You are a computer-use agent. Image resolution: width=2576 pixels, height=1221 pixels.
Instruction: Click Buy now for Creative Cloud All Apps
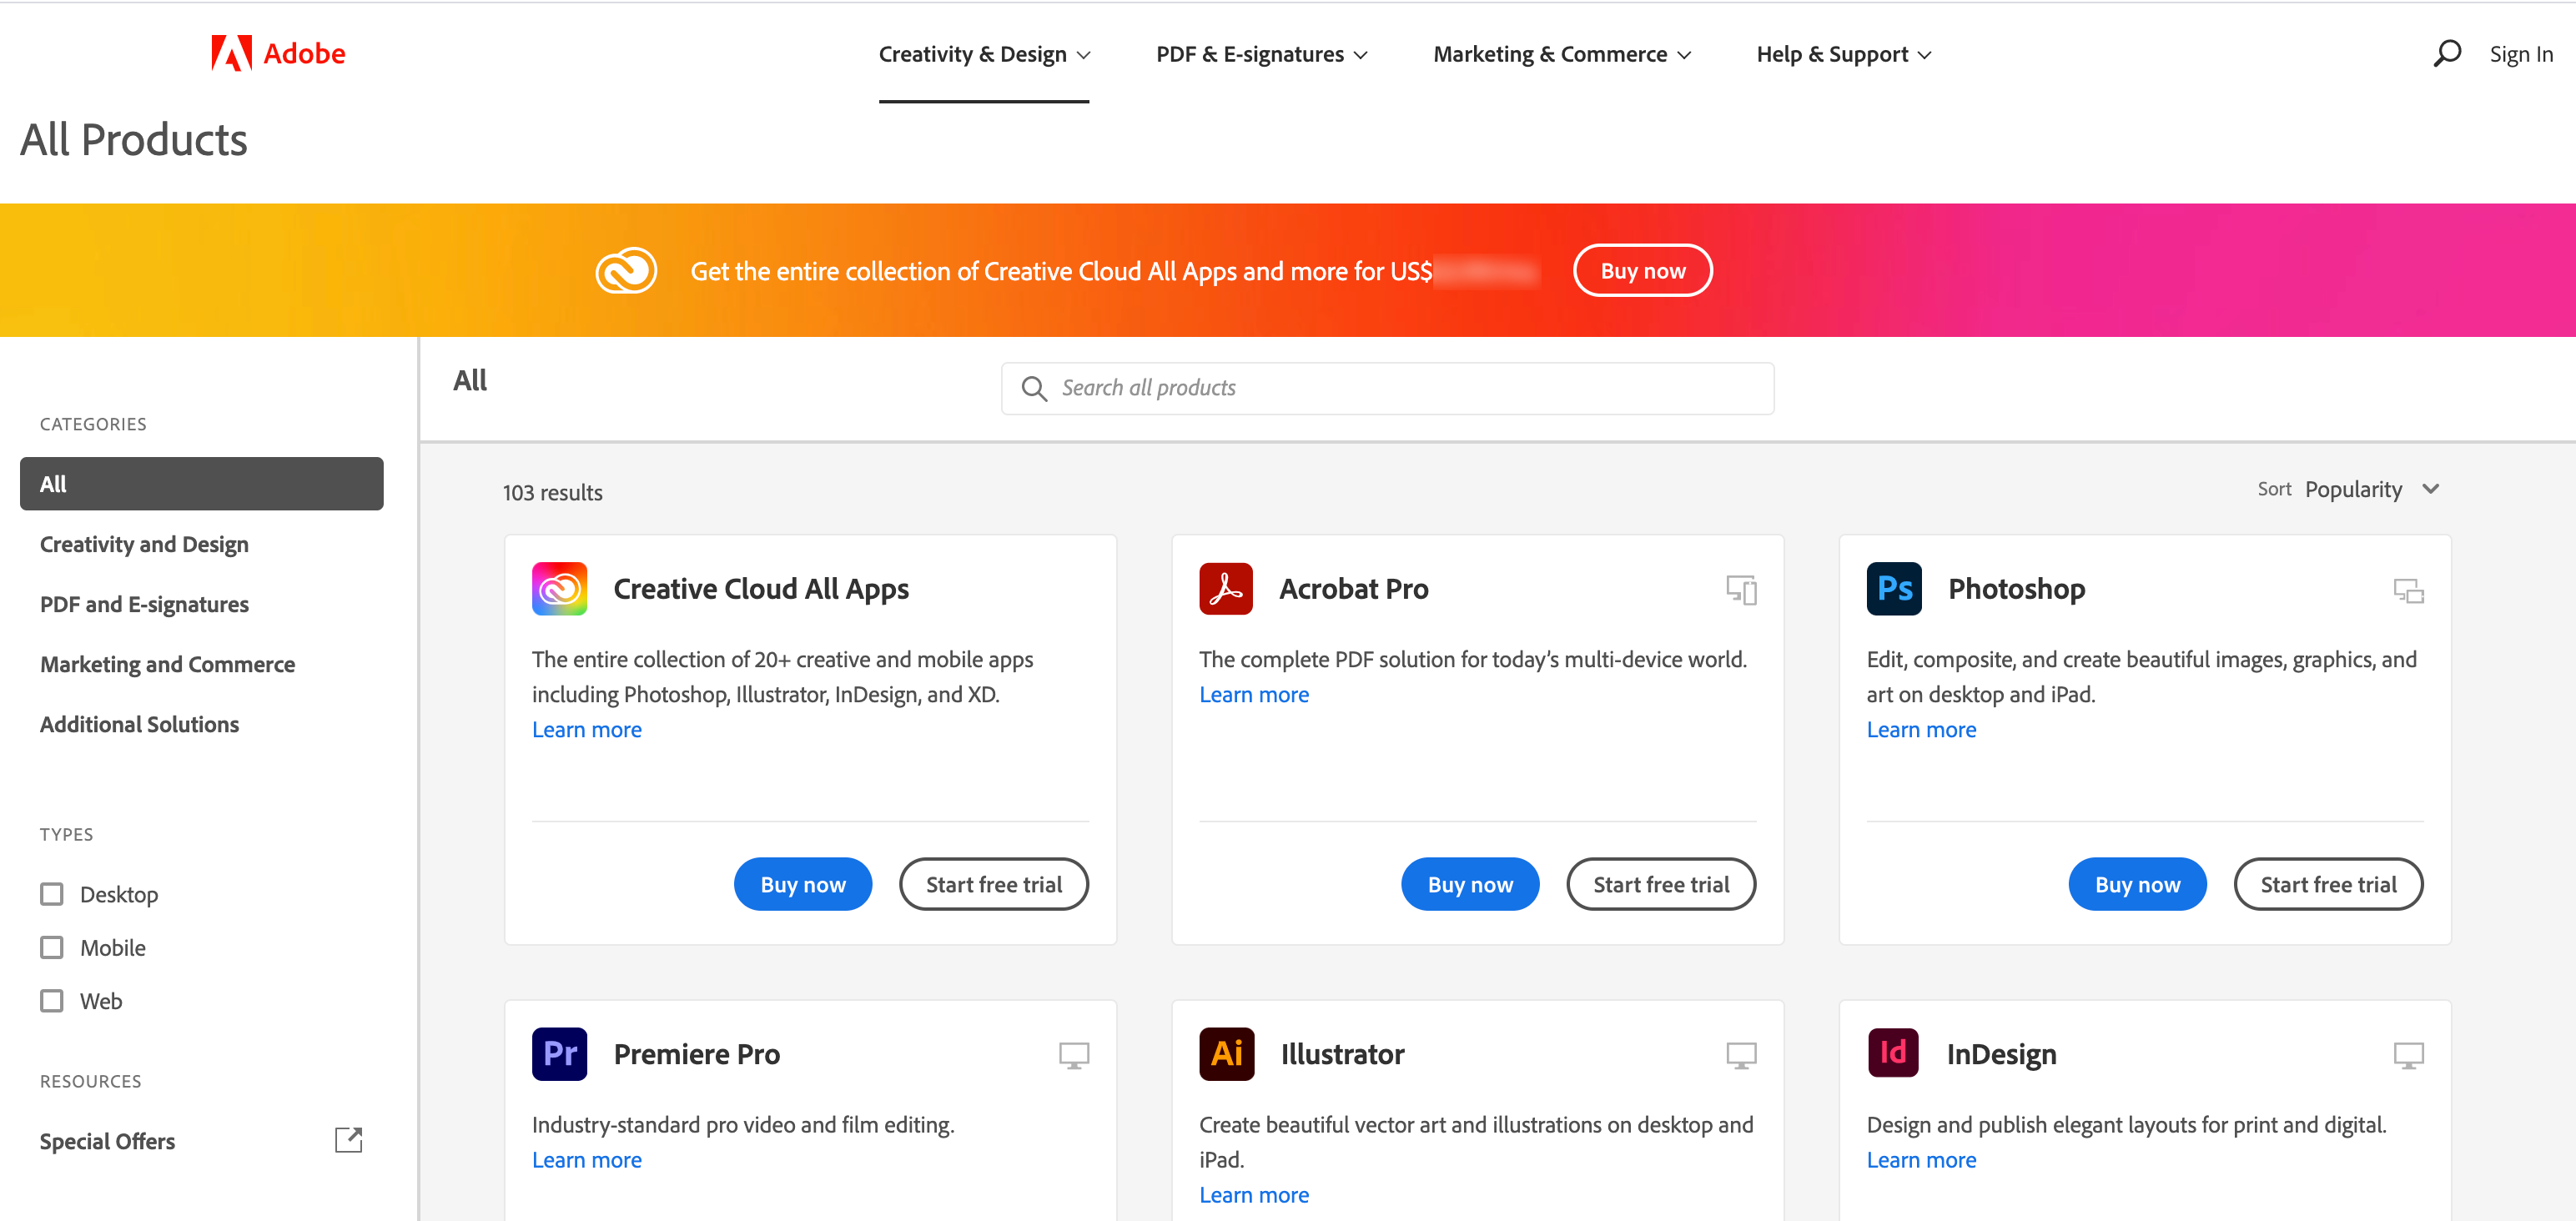[x=800, y=882]
